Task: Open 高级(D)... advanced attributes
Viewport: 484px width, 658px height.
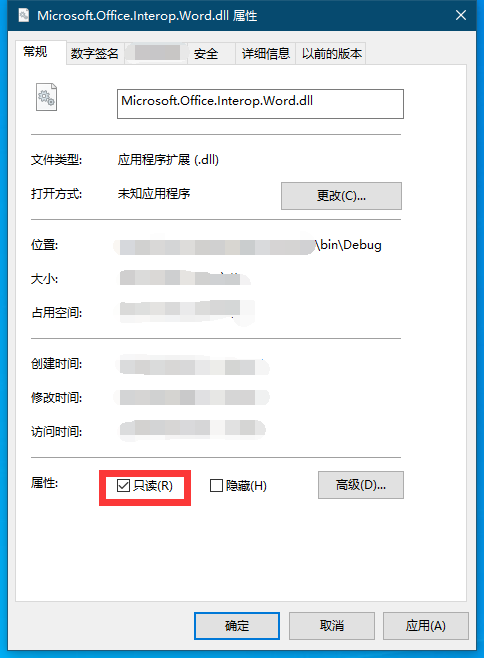Action: [361, 485]
